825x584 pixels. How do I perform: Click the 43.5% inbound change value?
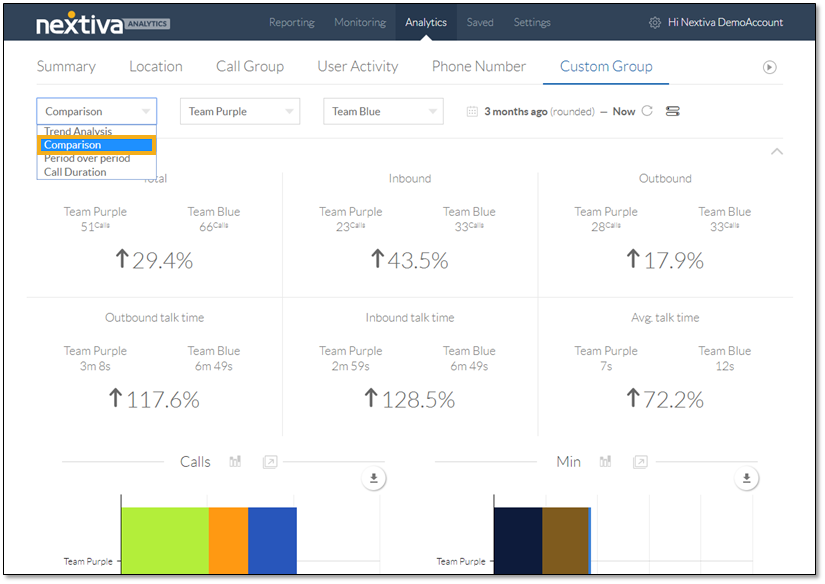point(410,260)
